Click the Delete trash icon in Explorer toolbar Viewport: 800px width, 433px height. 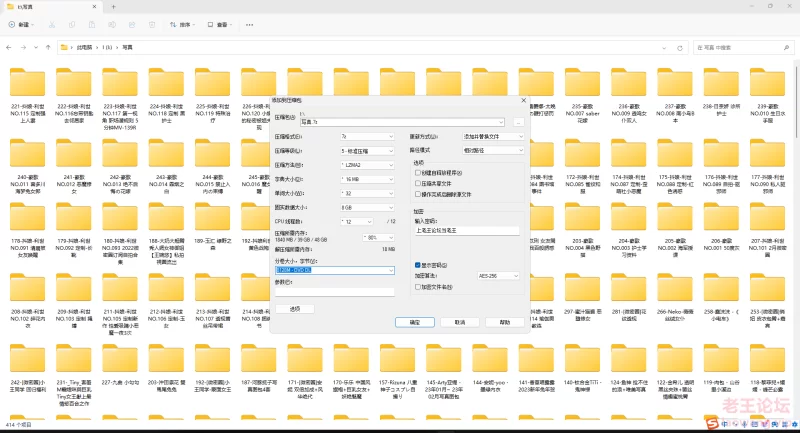[x=152, y=24]
